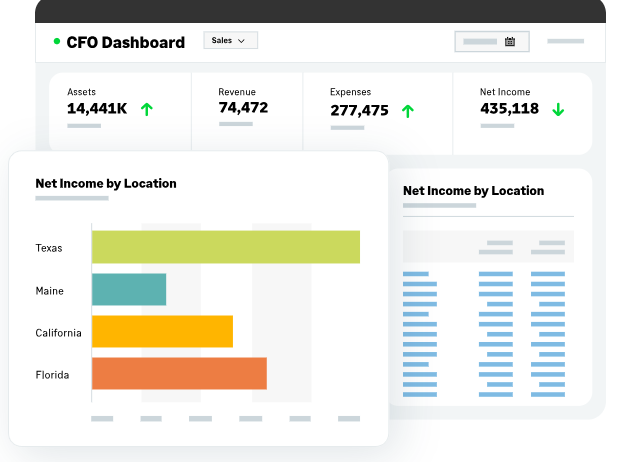
Task: Click the green up arrow next to Assets
Action: coord(147,109)
